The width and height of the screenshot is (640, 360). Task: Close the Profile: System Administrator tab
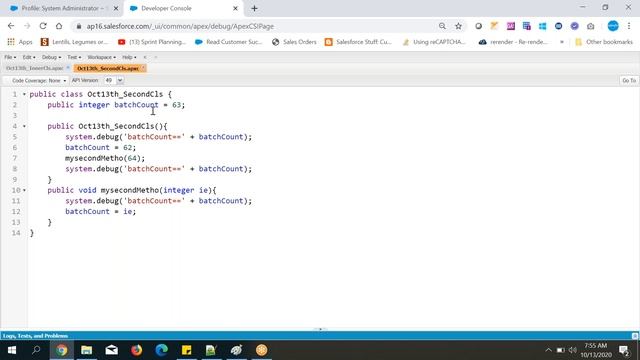(x=116, y=8)
